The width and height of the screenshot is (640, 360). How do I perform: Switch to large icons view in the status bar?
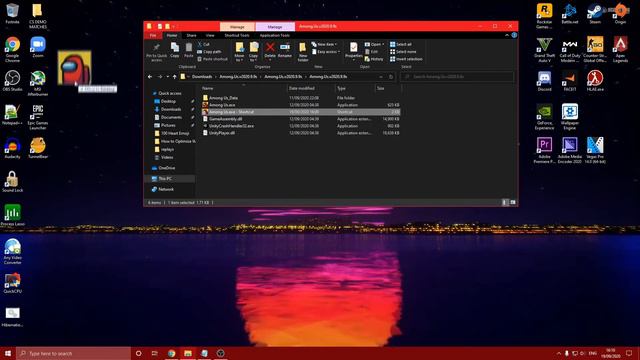pyautogui.click(x=513, y=202)
